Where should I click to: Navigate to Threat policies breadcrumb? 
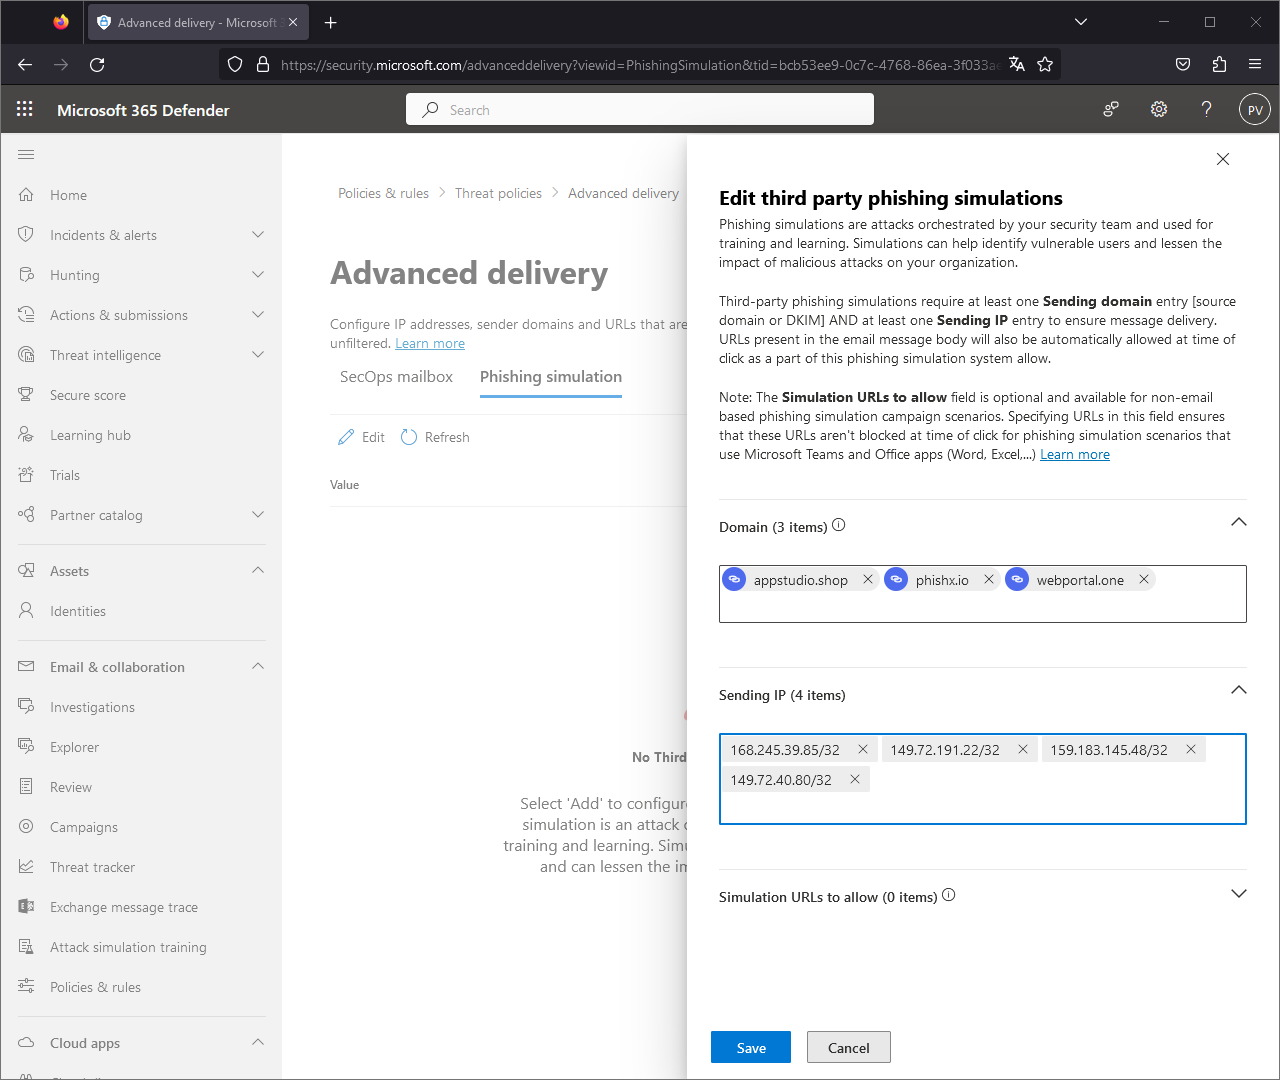[498, 193]
